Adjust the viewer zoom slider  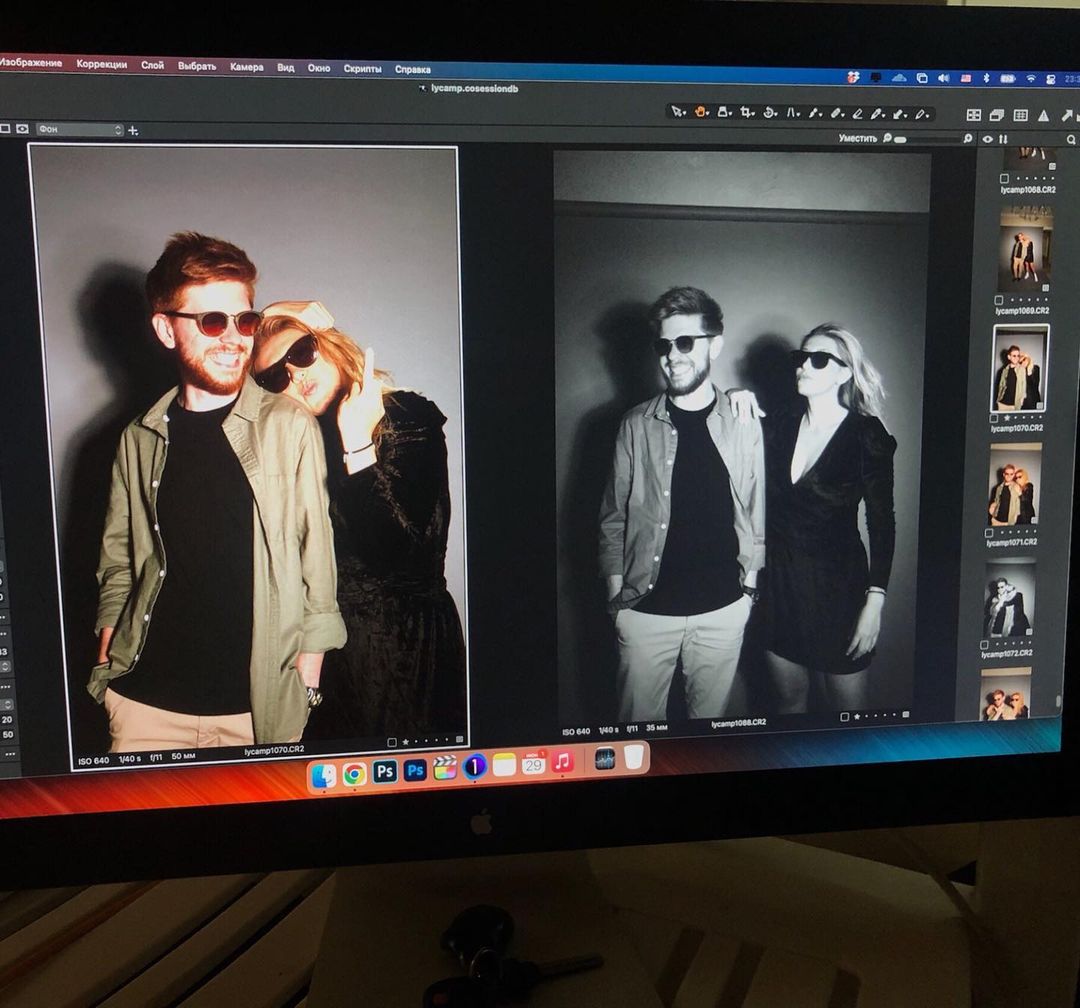(x=901, y=139)
